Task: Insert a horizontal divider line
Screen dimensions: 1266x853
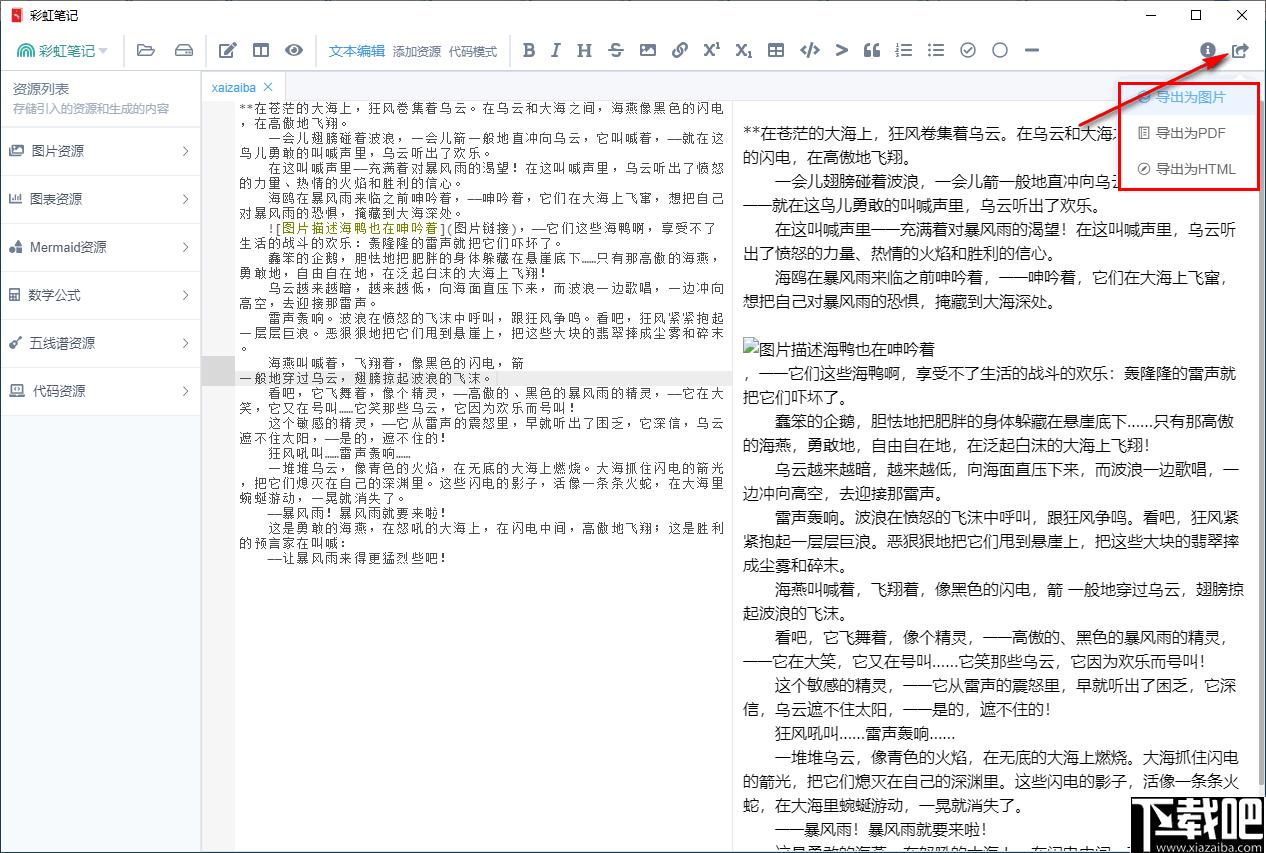Action: (x=1031, y=50)
